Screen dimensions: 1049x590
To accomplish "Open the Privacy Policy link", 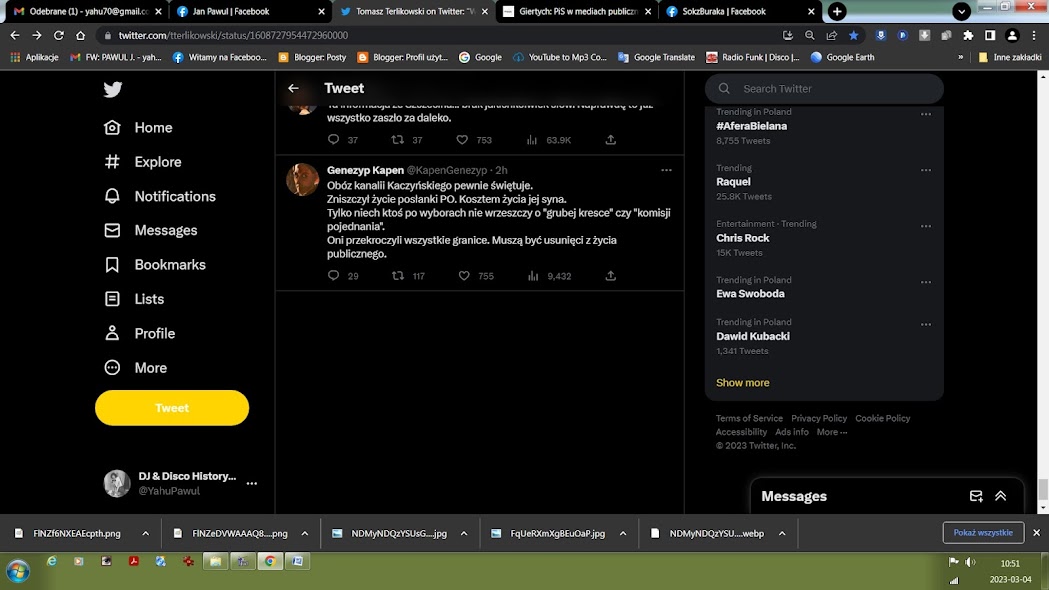I will [x=819, y=418].
